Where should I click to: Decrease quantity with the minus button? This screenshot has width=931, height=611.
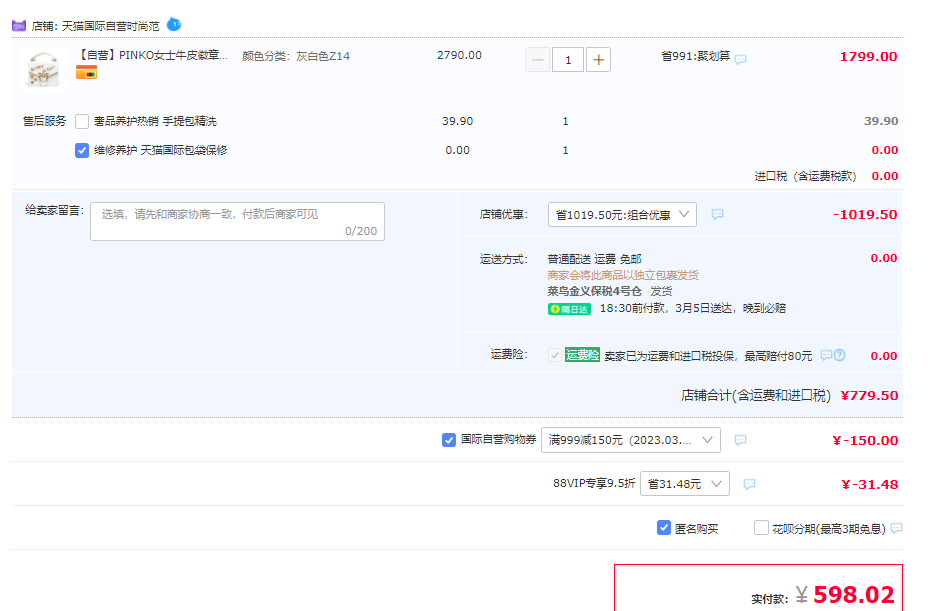[x=537, y=60]
